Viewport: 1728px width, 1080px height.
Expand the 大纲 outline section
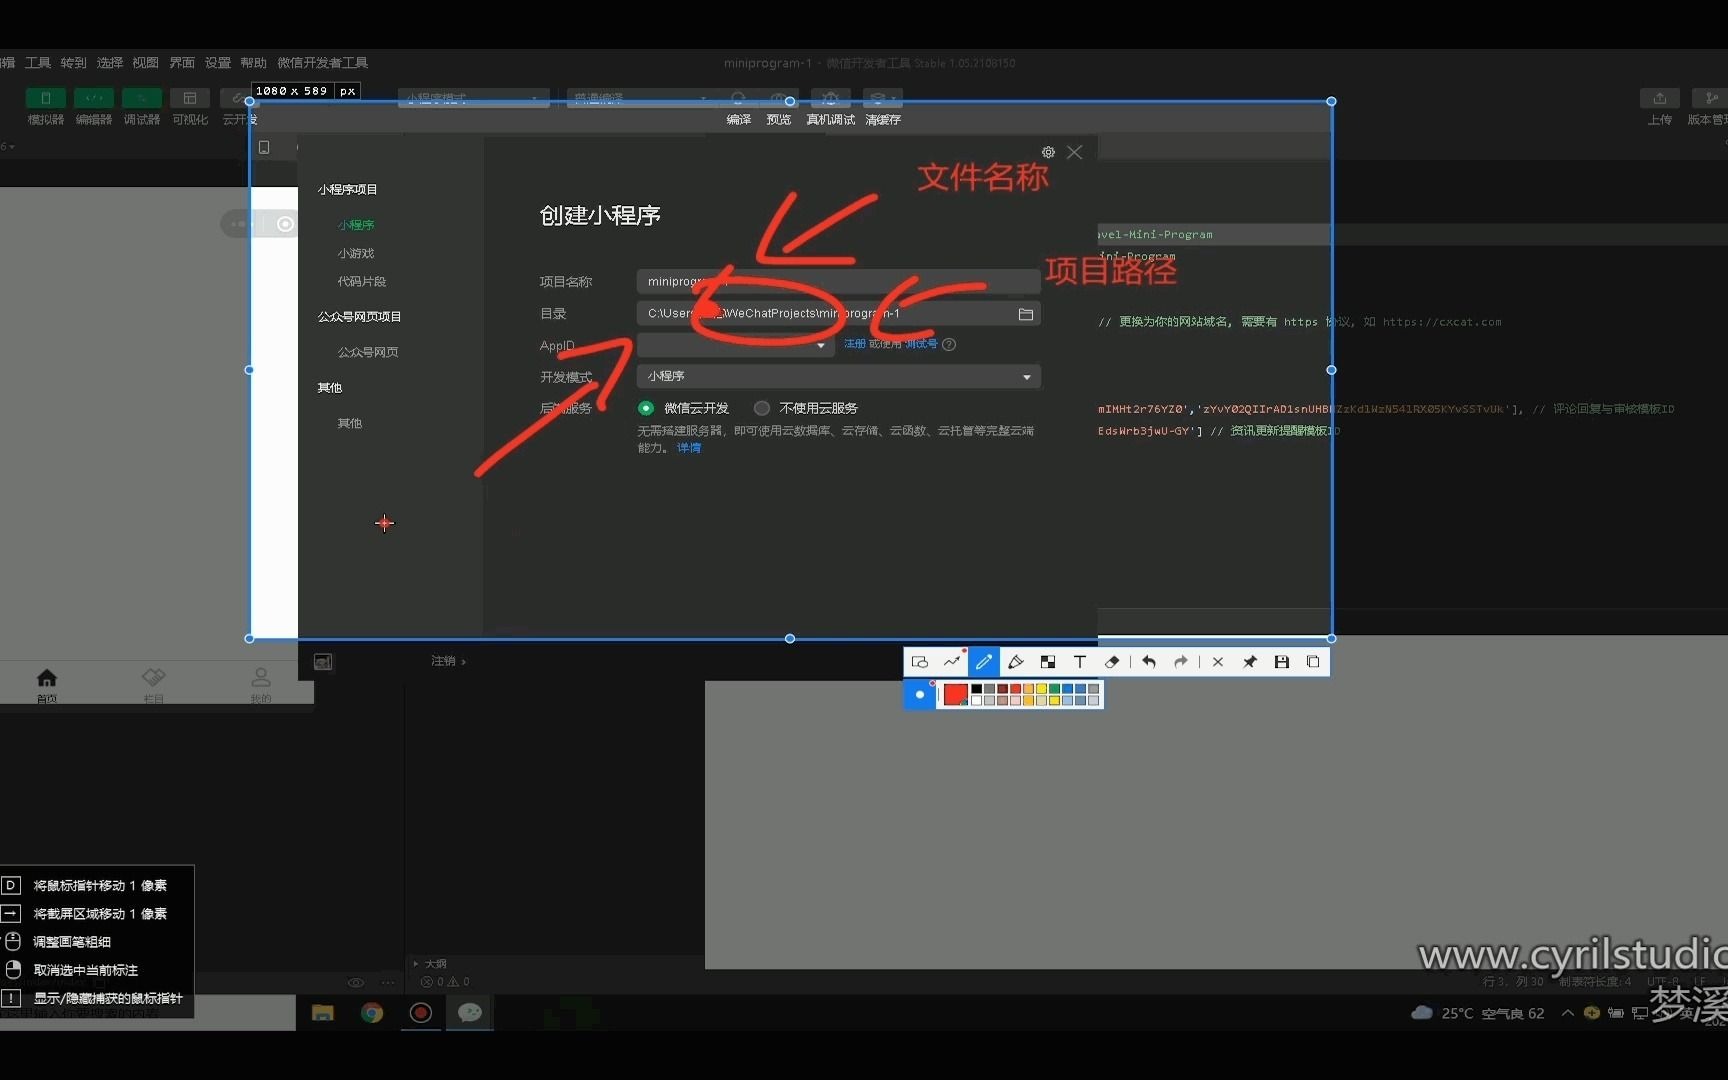pyautogui.click(x=431, y=964)
